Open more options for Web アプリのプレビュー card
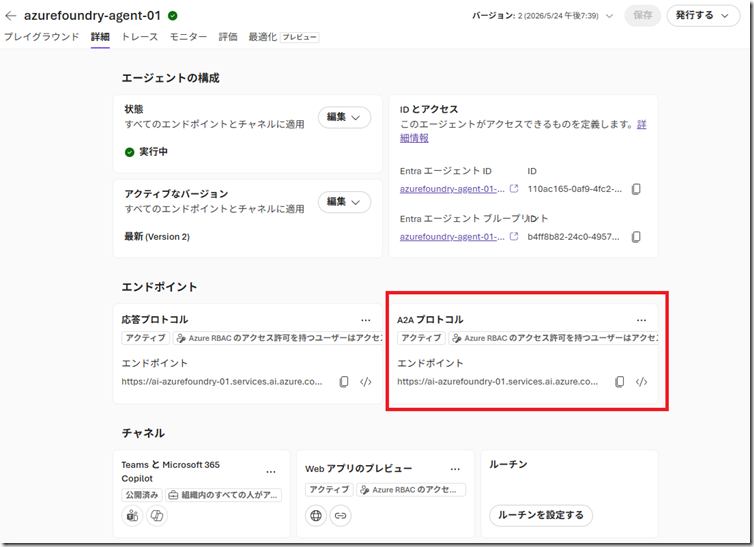754x547 pixels. point(455,469)
